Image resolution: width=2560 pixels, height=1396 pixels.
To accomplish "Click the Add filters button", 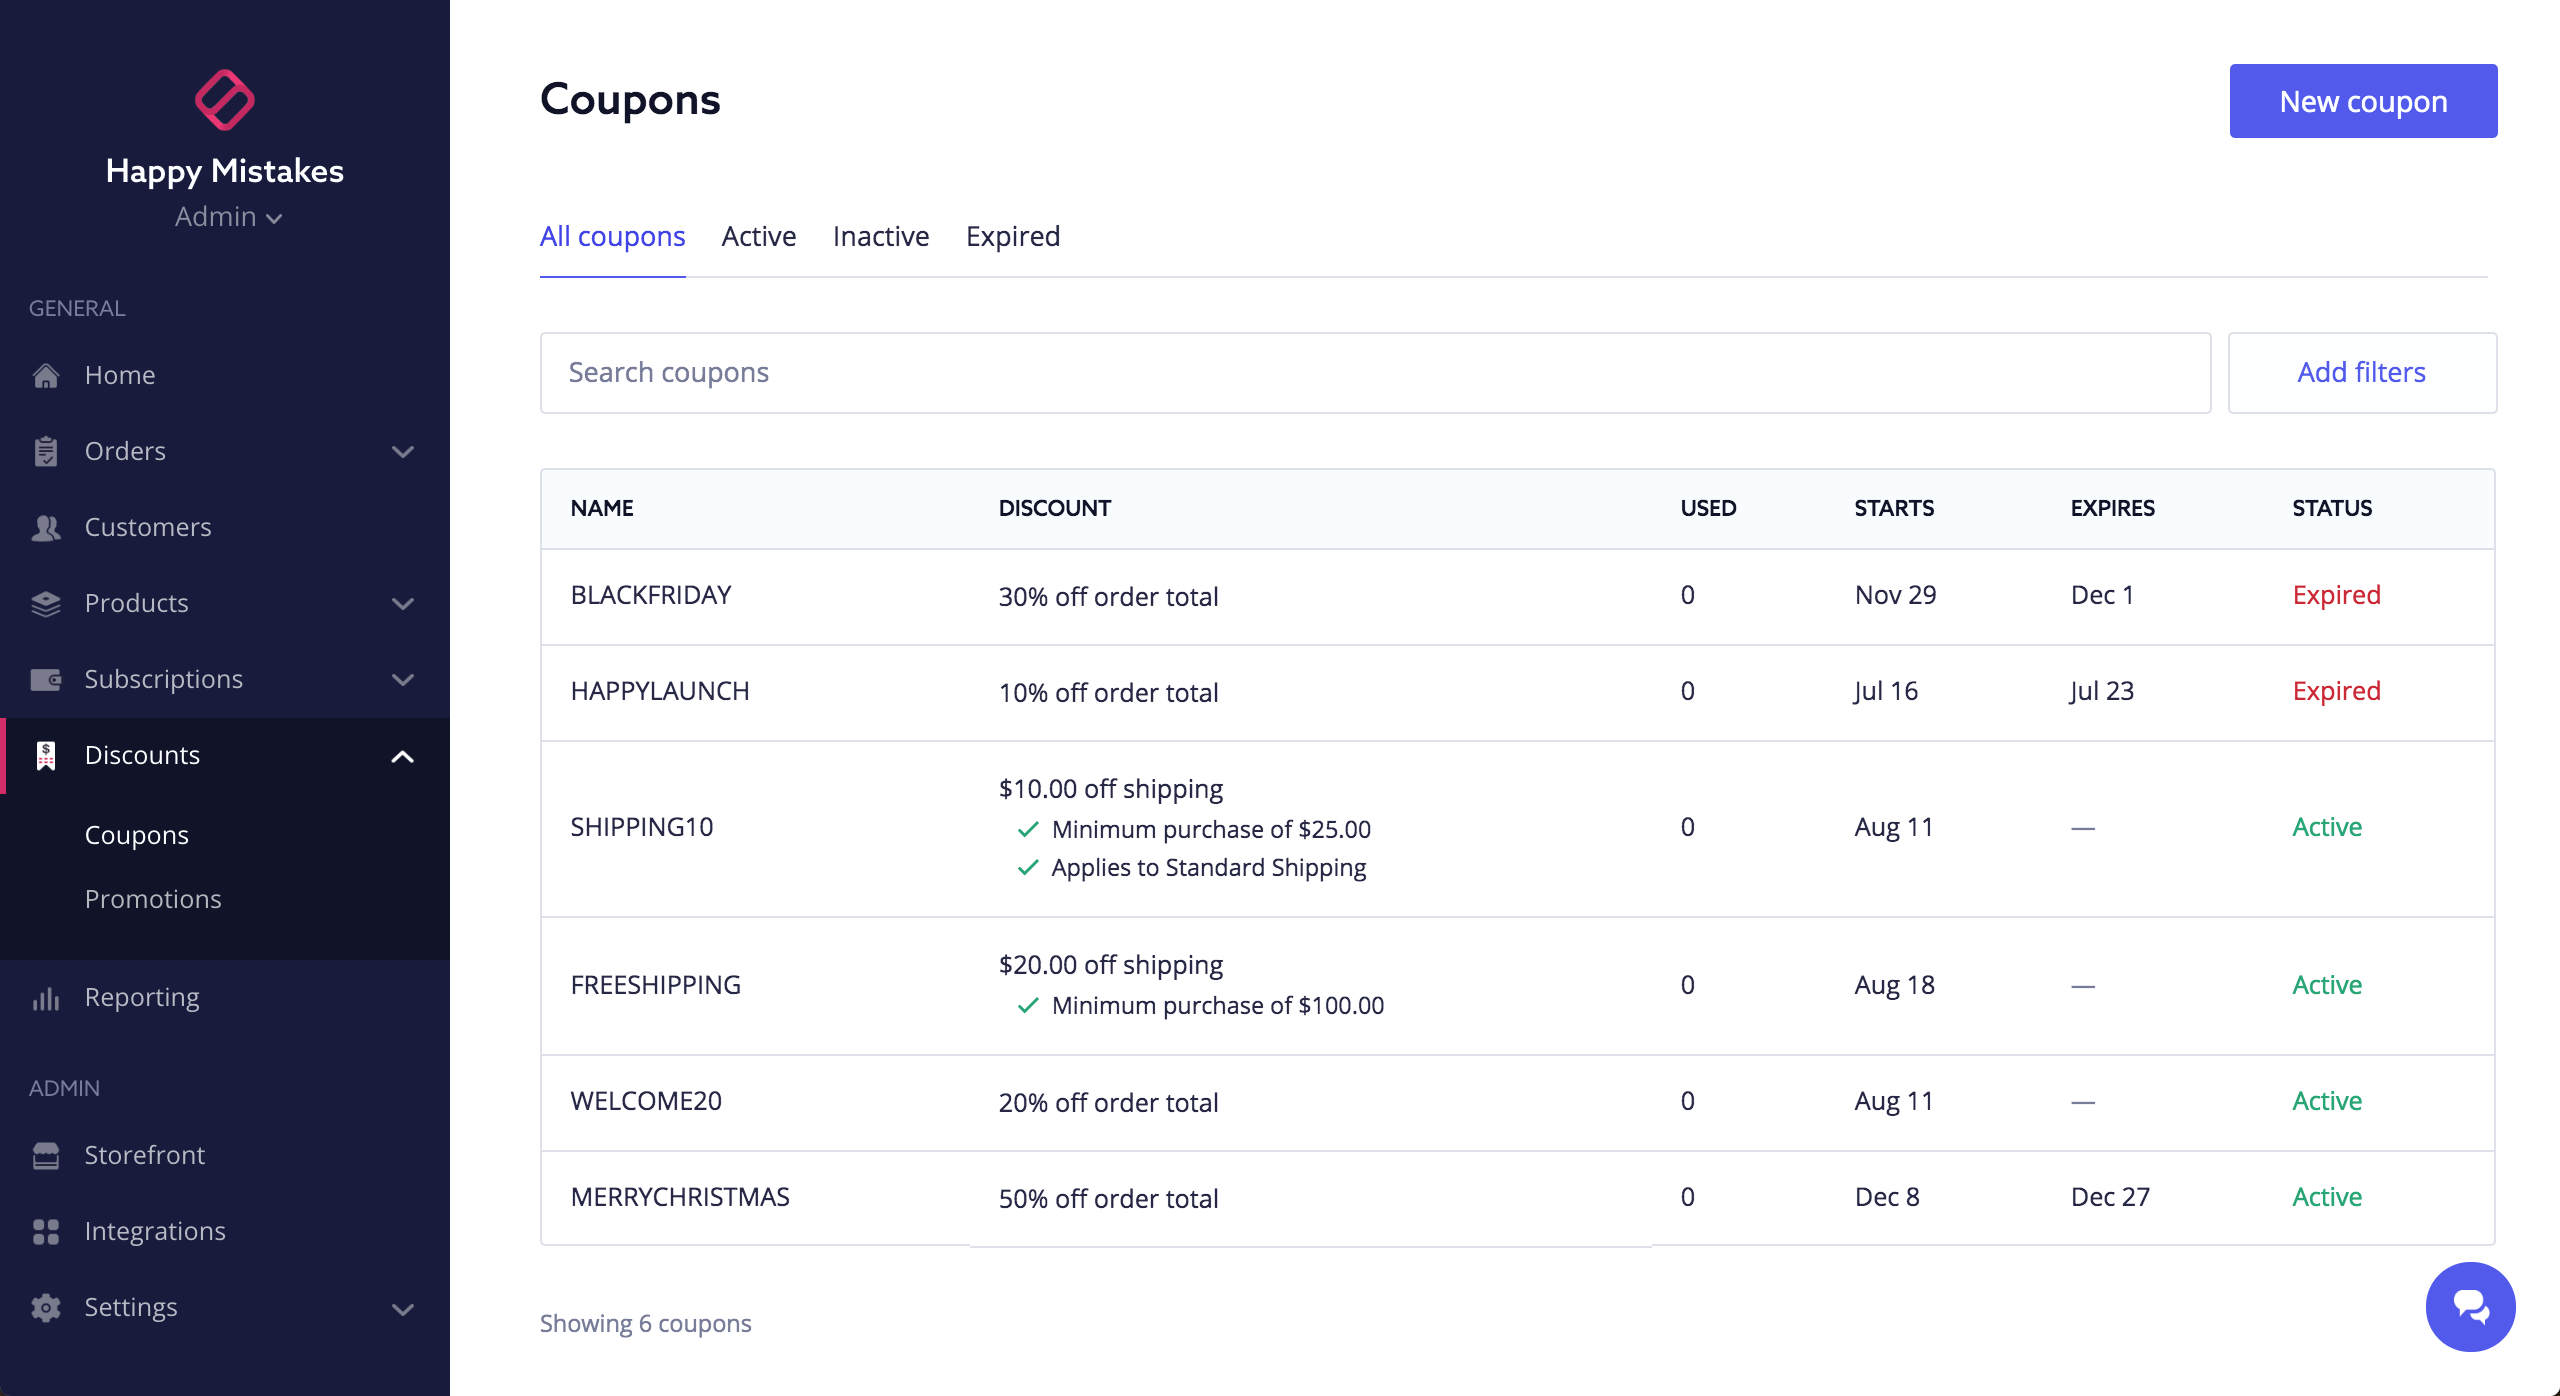I will pyautogui.click(x=2362, y=372).
